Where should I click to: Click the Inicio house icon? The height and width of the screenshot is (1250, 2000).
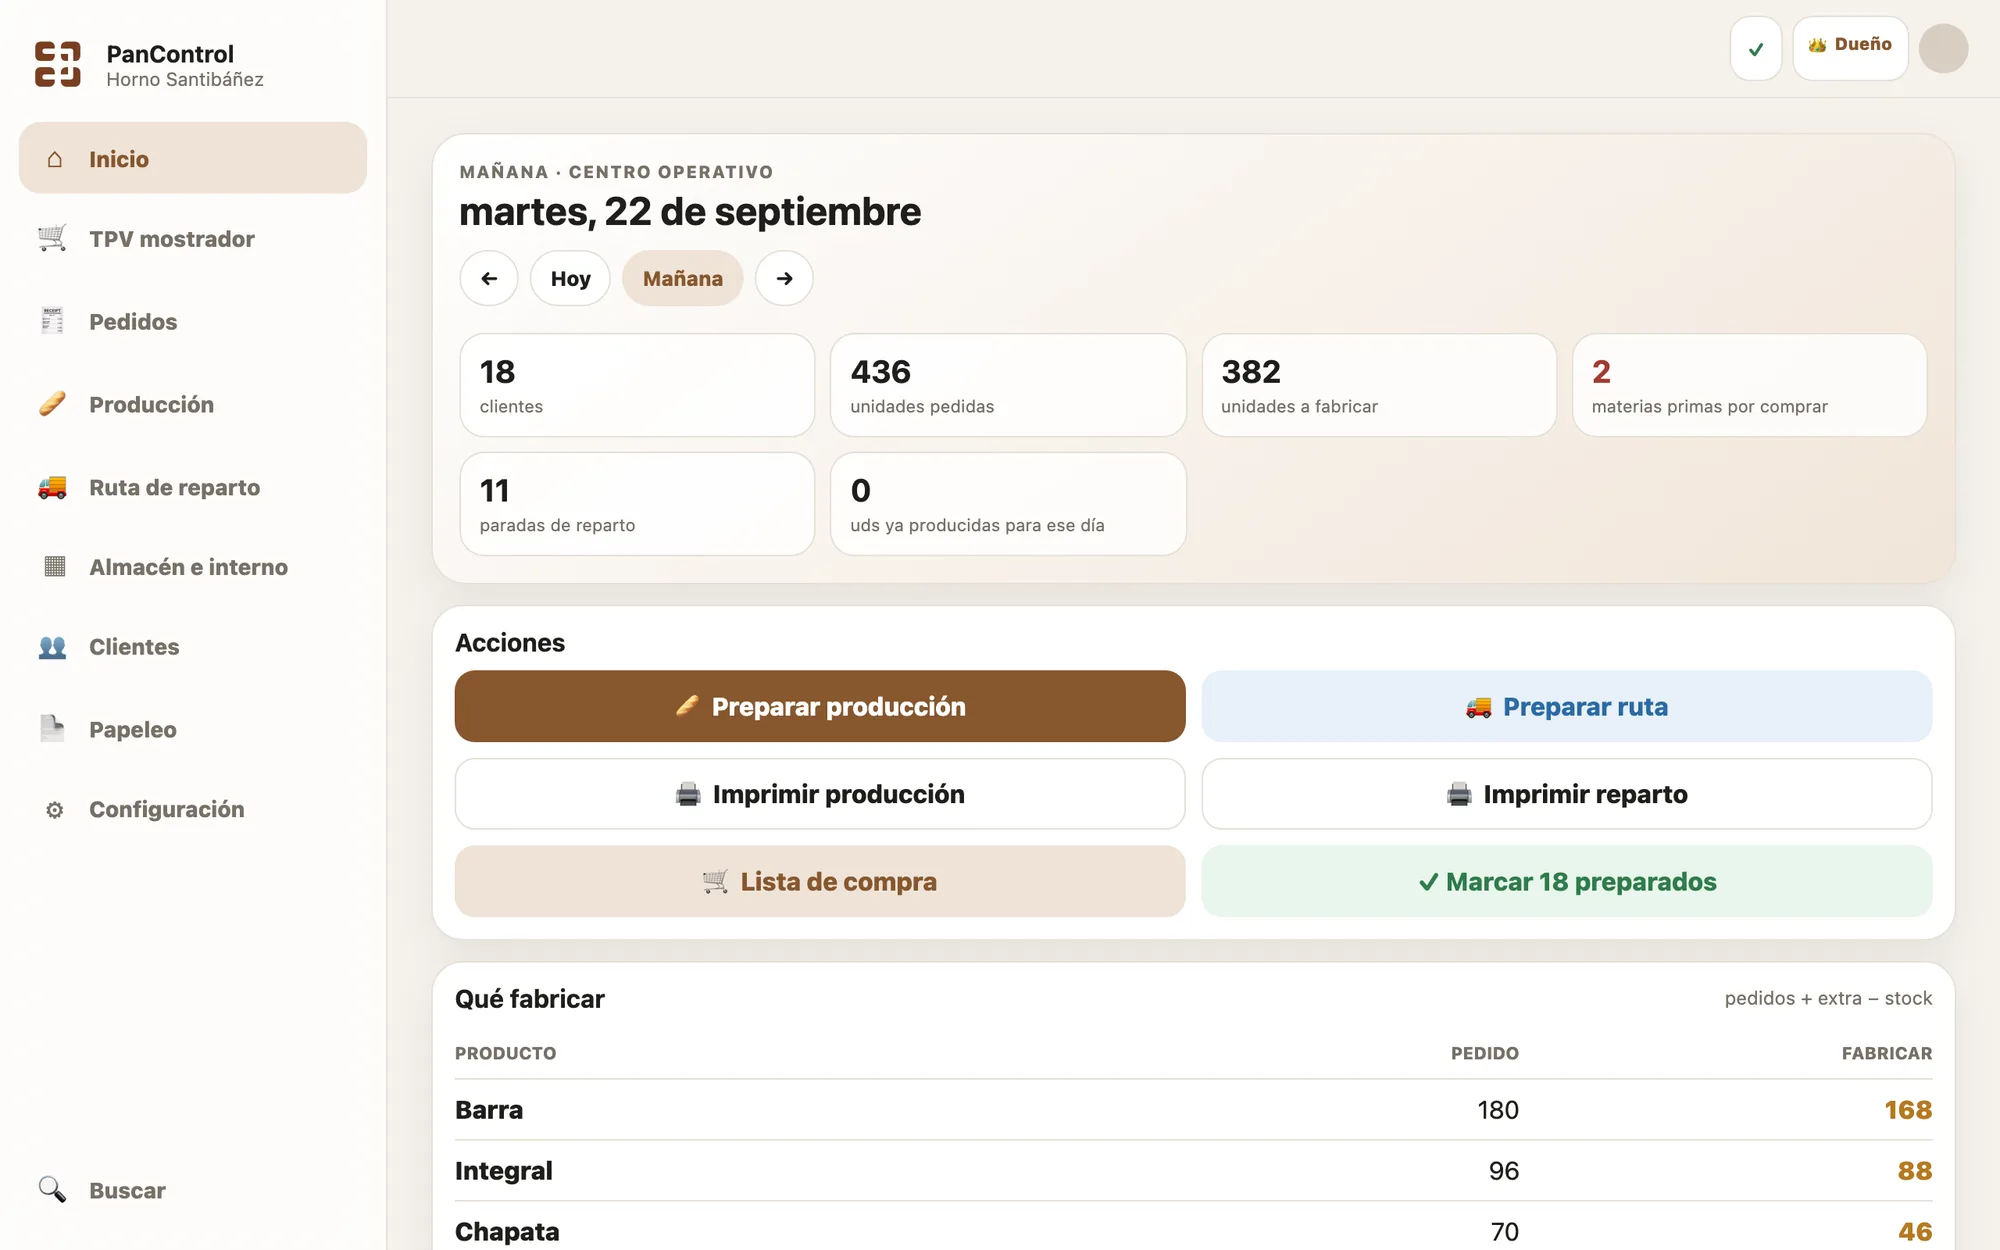(55, 159)
